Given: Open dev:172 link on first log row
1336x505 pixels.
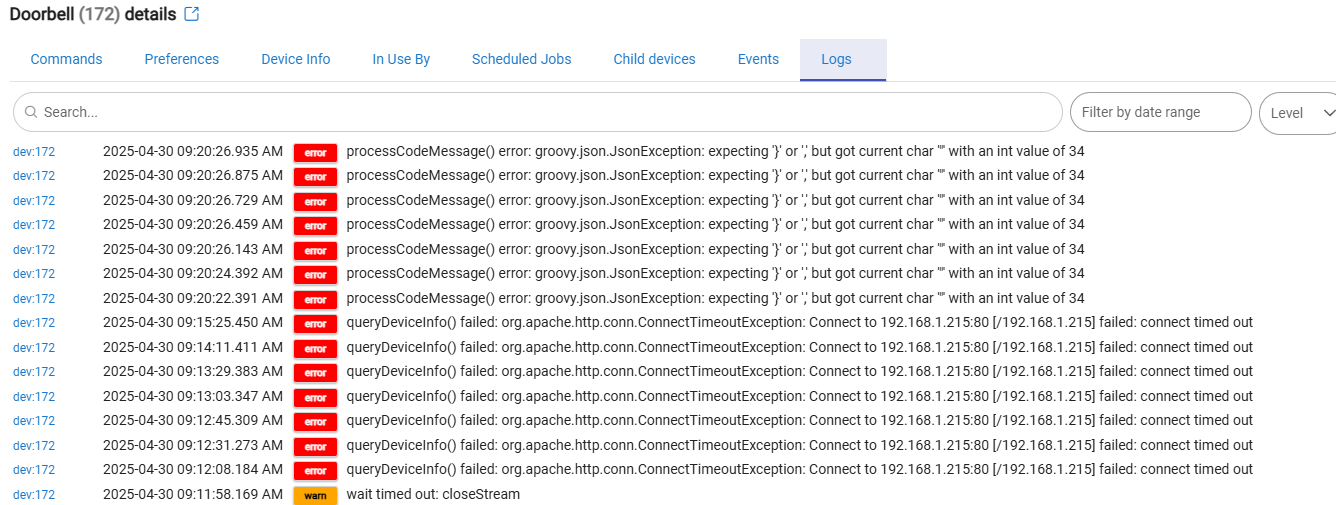Looking at the screenshot, I should tap(34, 152).
